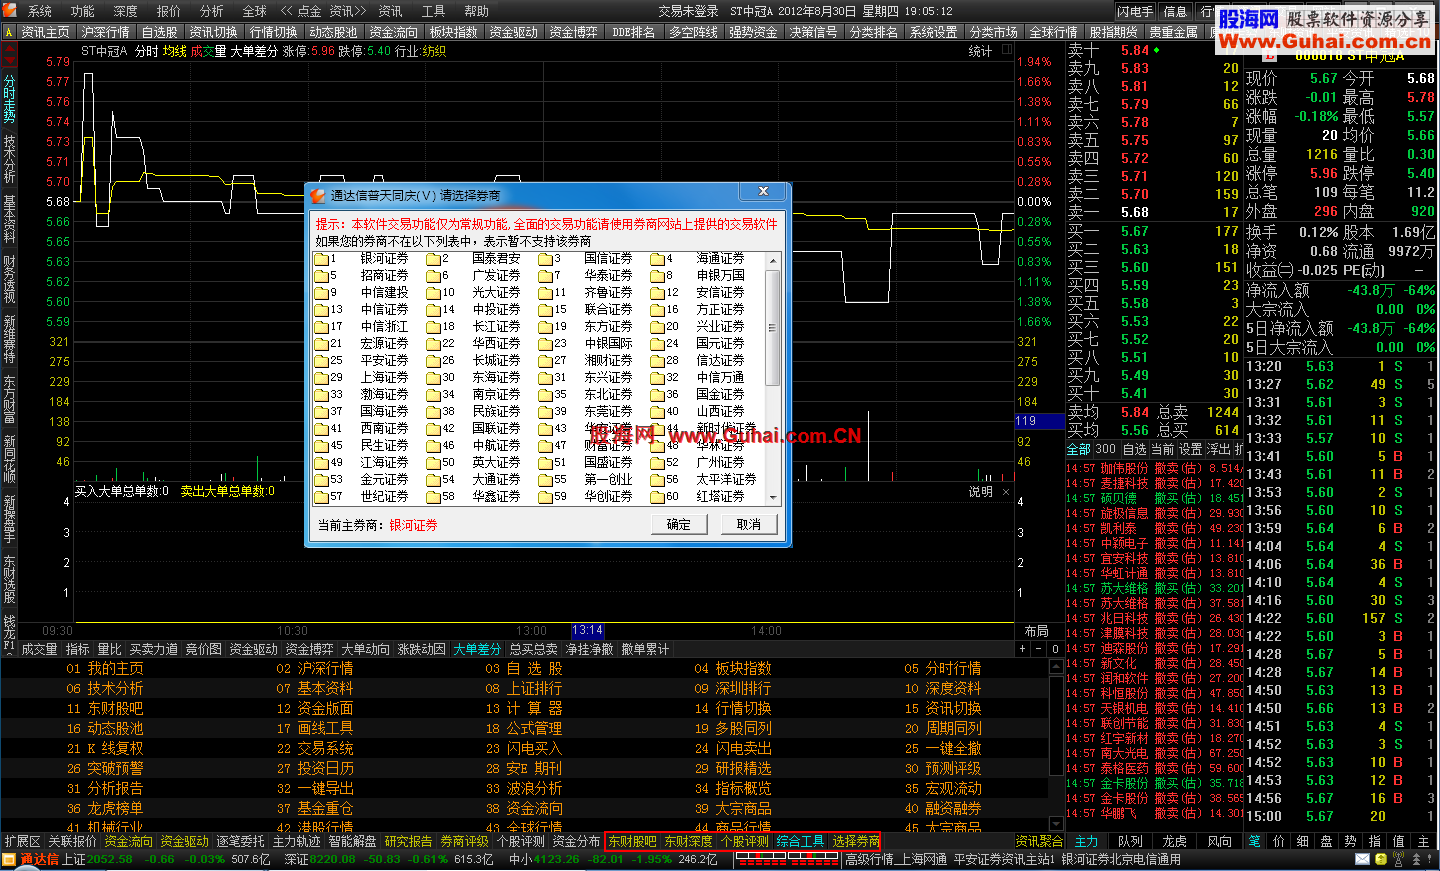Choose broker folder 10 光大证券
This screenshot has width=1440, height=871.
(474, 293)
